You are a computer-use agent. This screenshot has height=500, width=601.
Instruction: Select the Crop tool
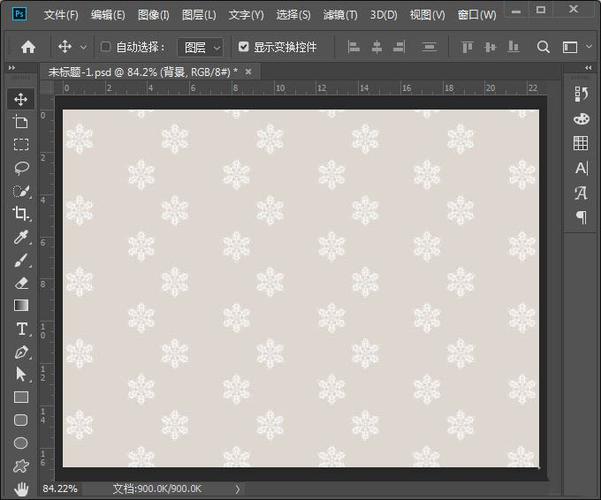[21, 214]
